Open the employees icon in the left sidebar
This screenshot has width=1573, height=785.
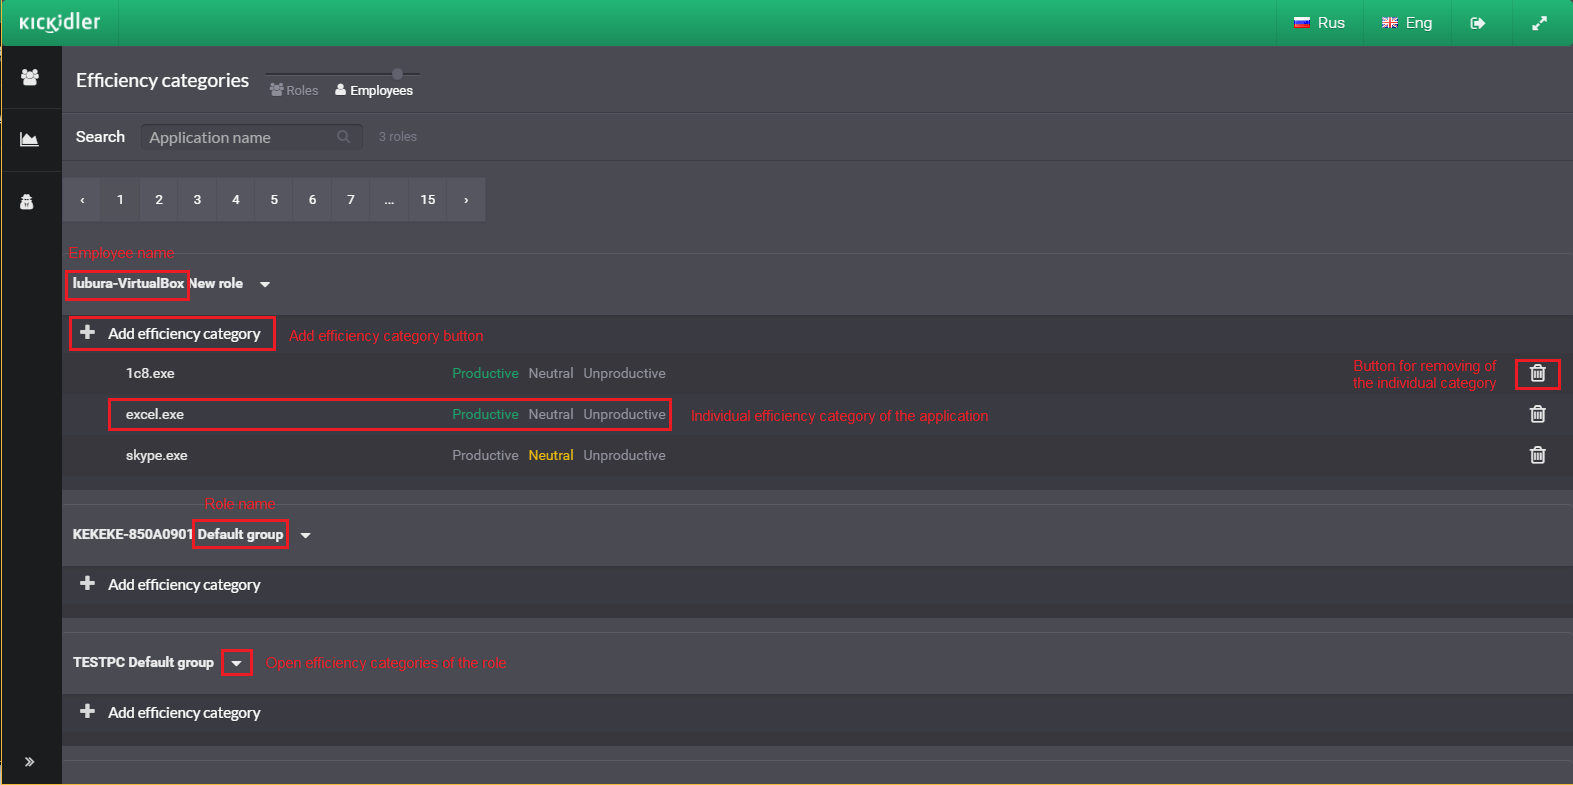(30, 77)
